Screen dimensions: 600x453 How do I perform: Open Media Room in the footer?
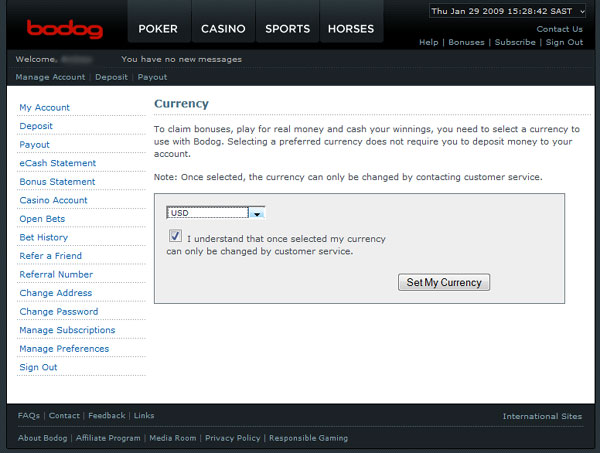tap(173, 438)
